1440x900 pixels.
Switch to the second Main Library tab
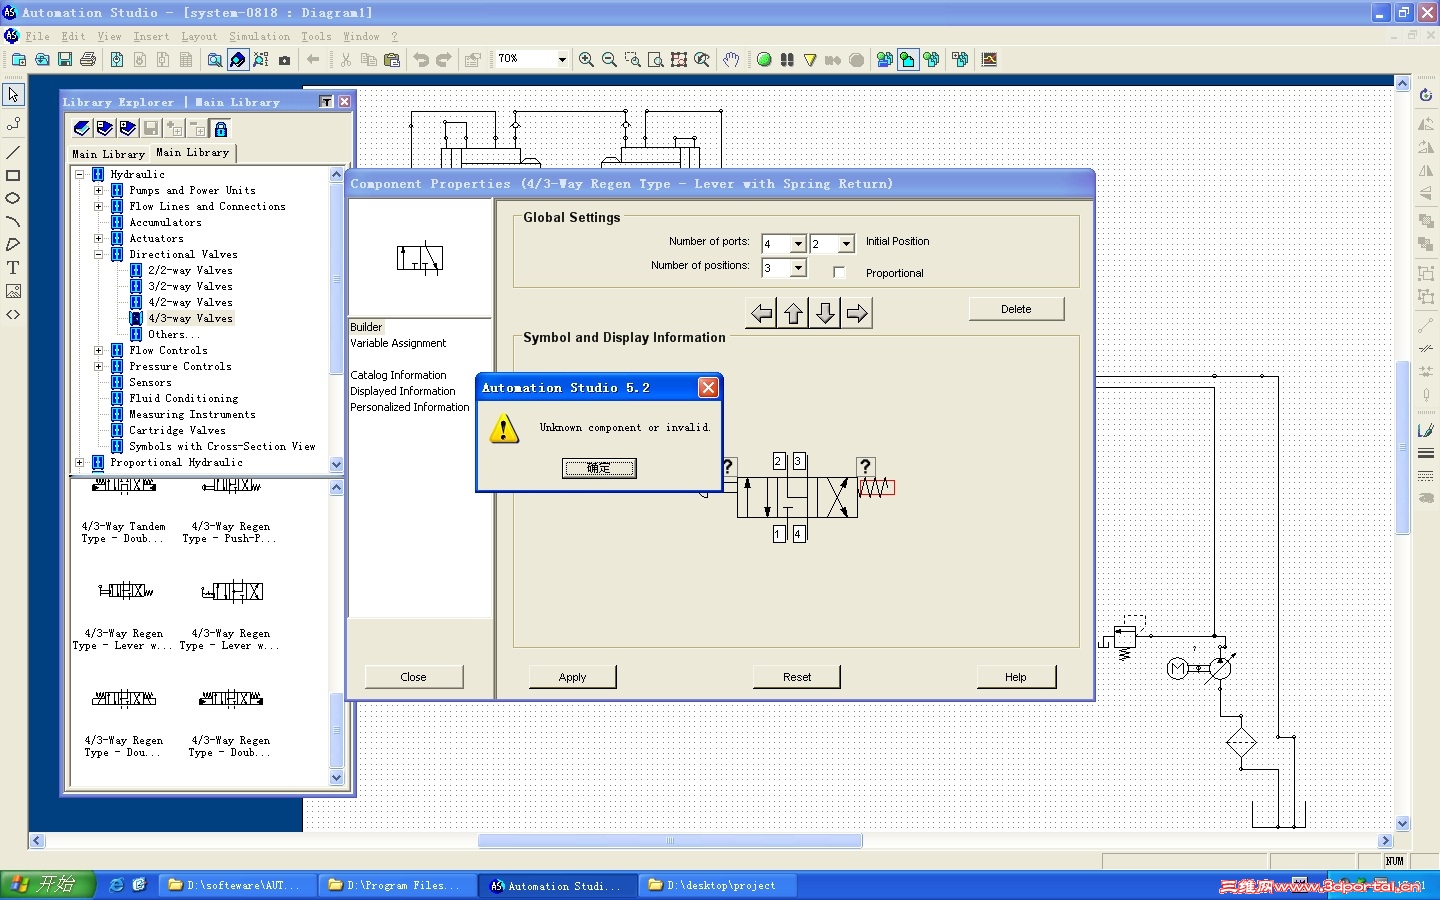coord(193,153)
